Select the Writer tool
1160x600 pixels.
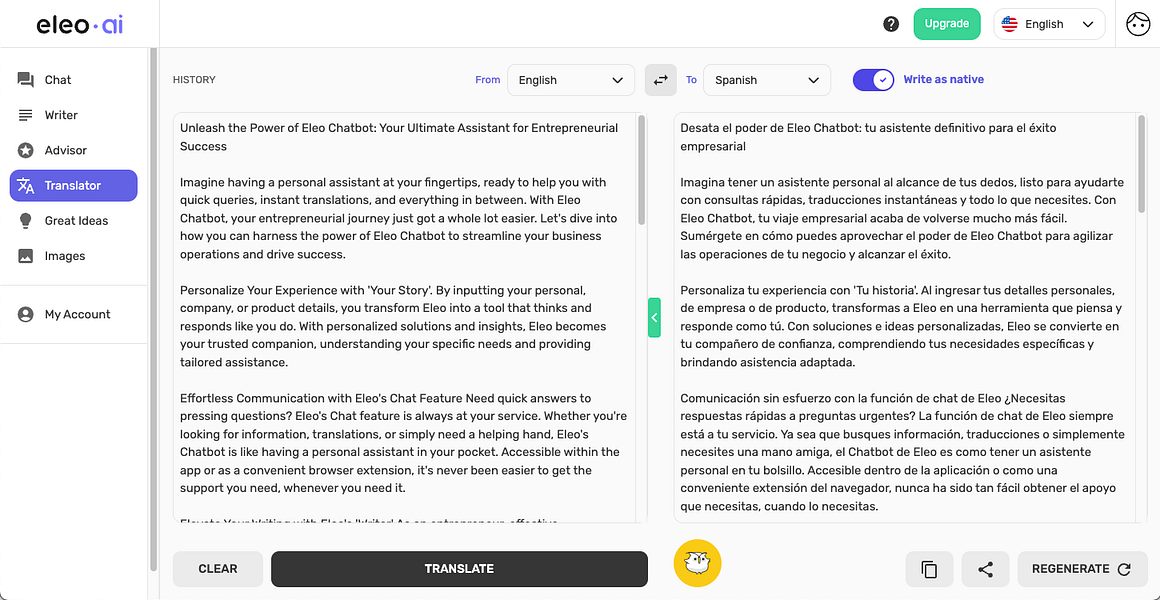[x=60, y=114]
